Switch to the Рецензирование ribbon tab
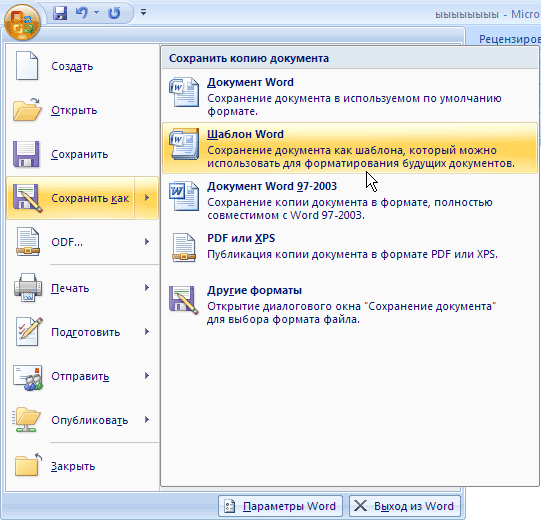 (x=510, y=39)
